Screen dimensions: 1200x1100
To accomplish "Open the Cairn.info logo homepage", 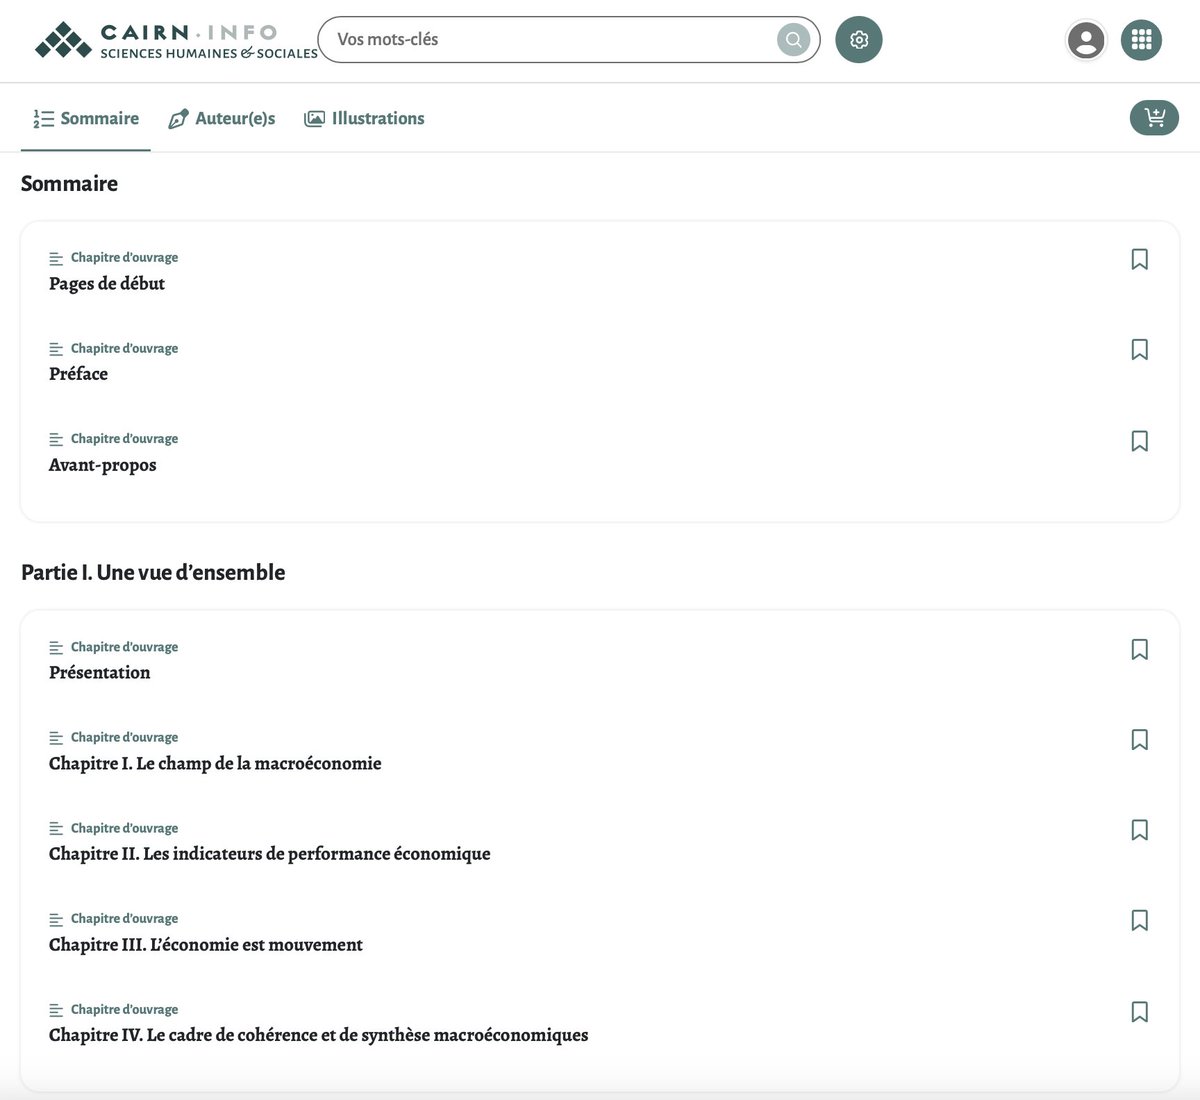I will (176, 40).
